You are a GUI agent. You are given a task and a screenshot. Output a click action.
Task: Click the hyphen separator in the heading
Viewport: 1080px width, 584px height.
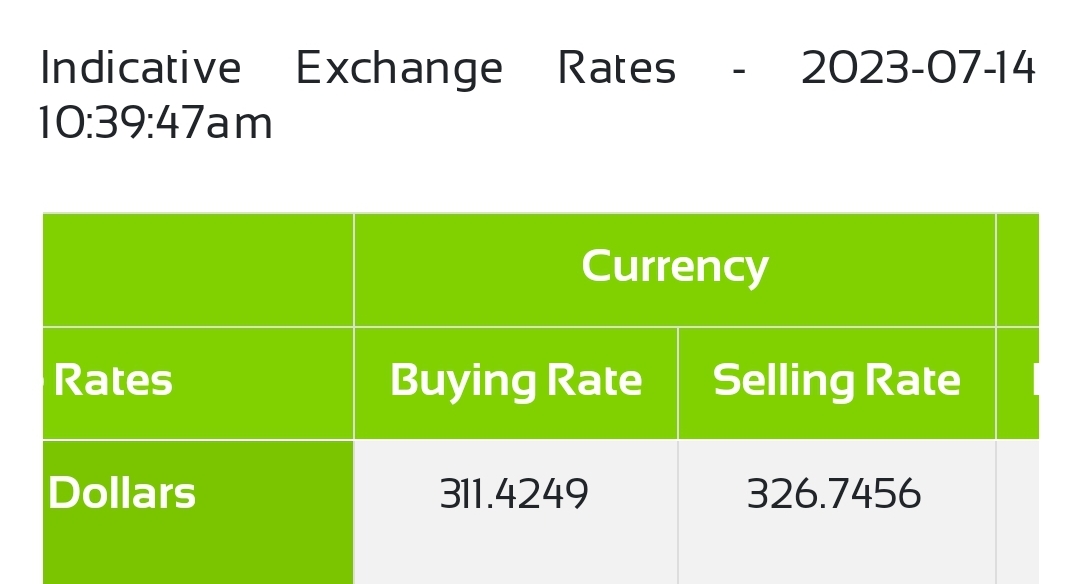coord(739,70)
